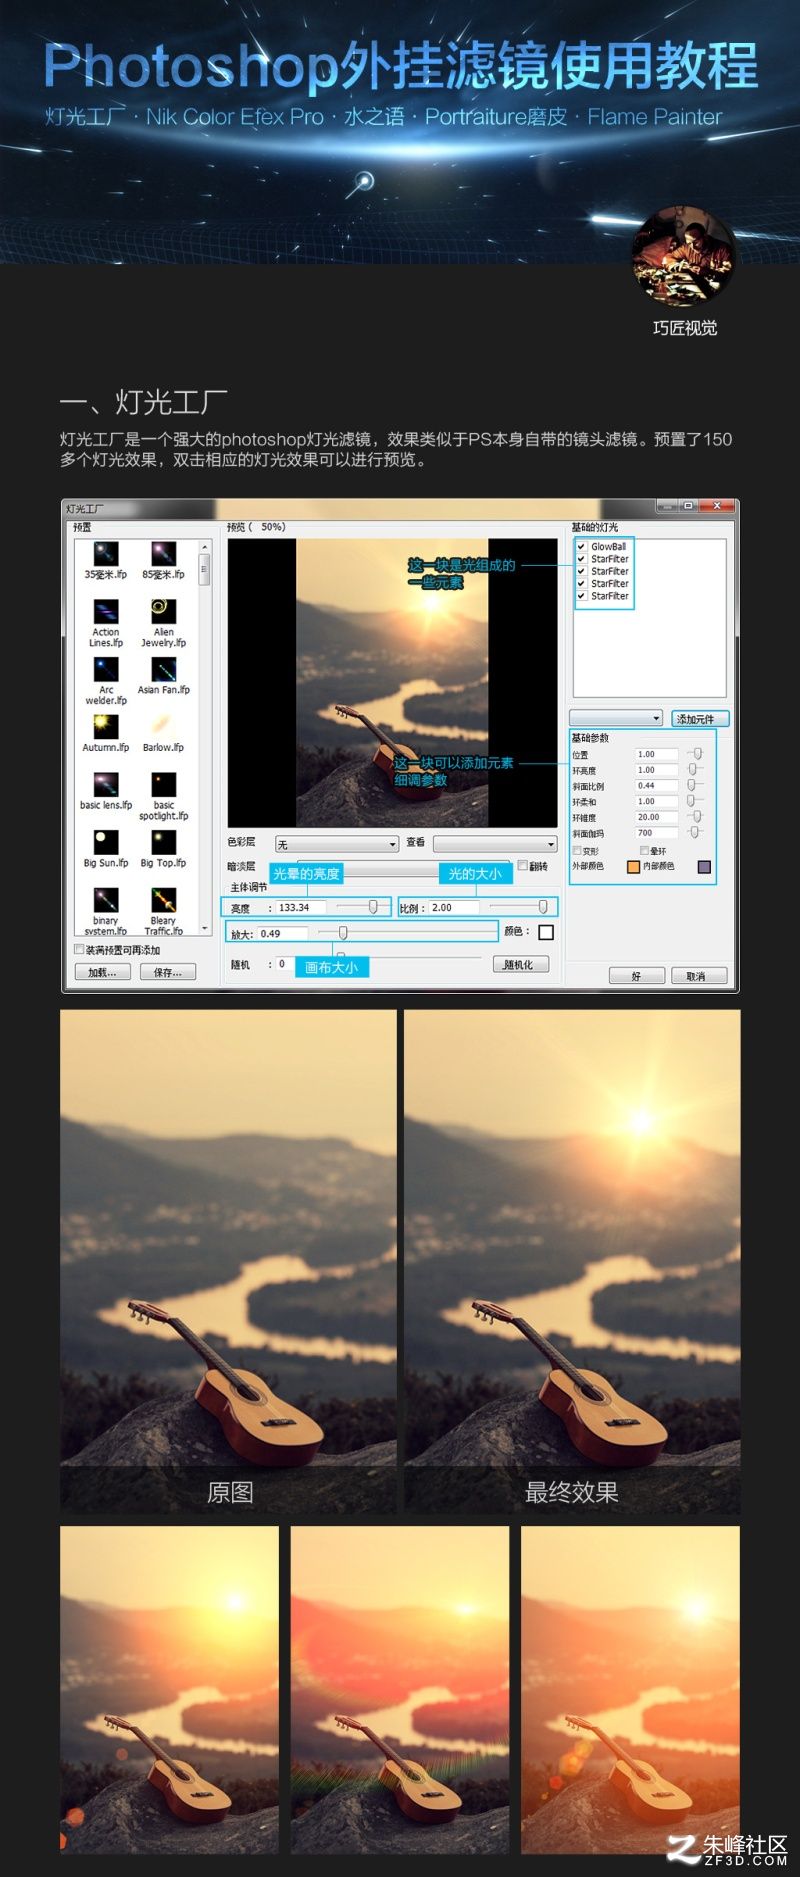Click the 斜面比例 parameter slider
This screenshot has height=1877, width=800.
point(691,785)
